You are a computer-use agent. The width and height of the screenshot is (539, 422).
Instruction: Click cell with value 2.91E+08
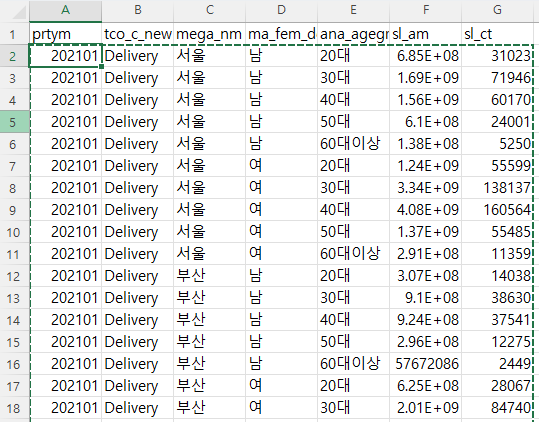pos(426,254)
